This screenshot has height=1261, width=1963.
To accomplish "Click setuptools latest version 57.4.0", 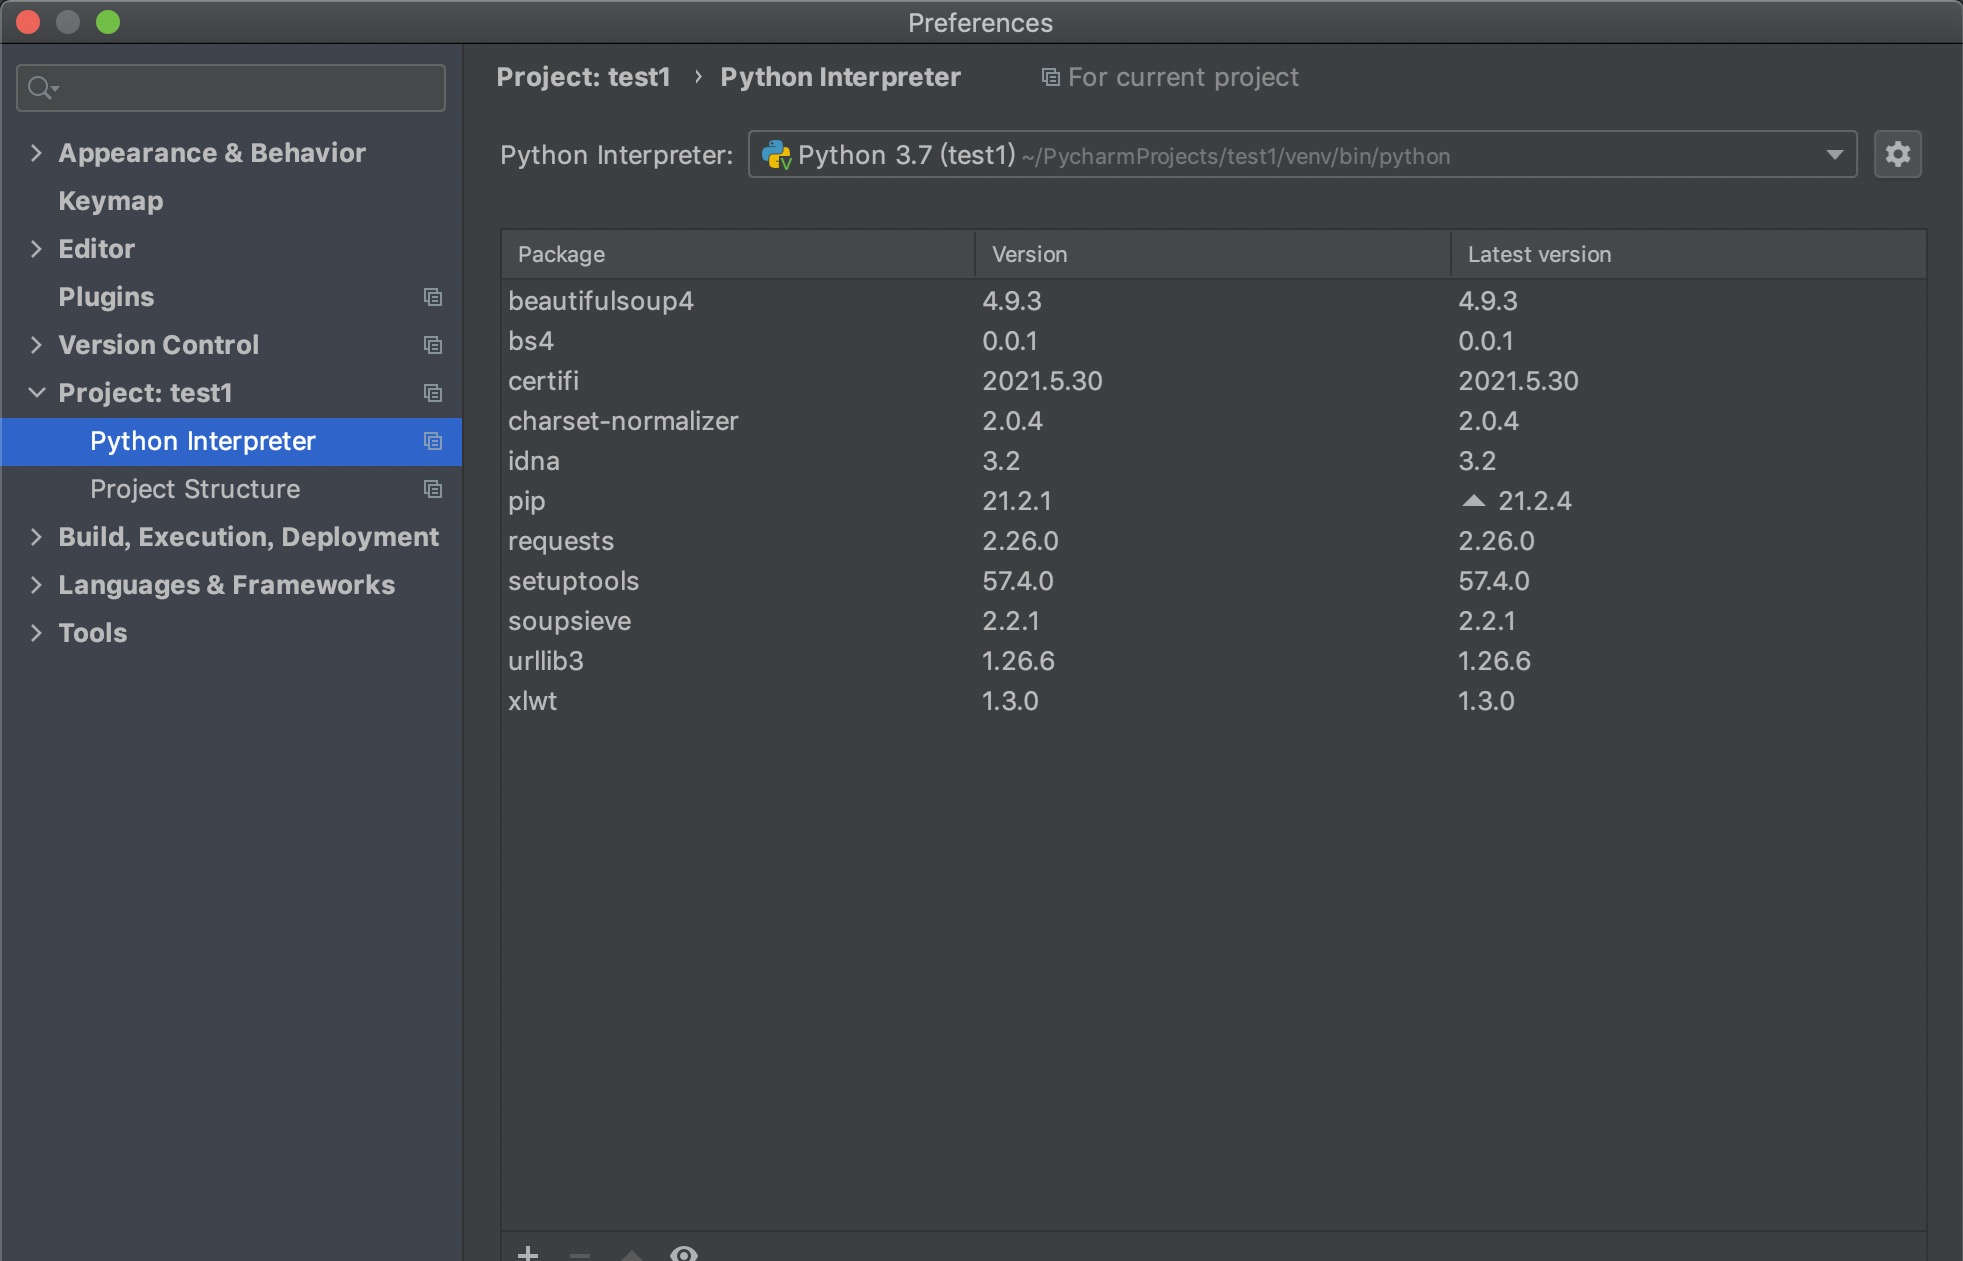I will click(x=1493, y=581).
